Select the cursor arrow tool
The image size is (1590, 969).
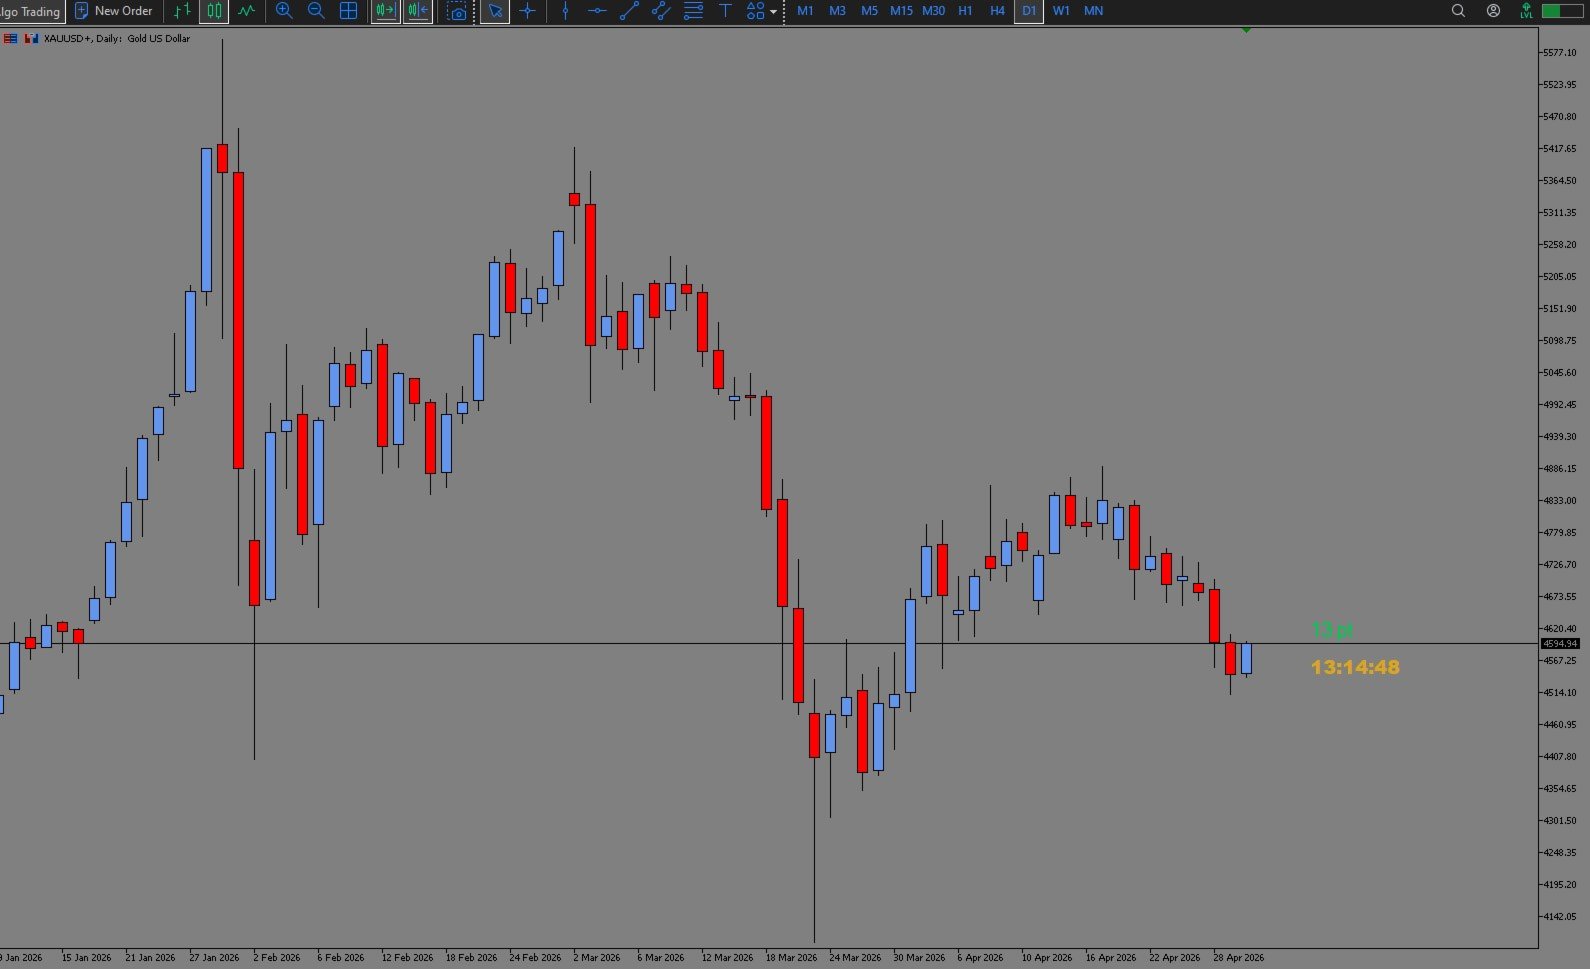[494, 11]
